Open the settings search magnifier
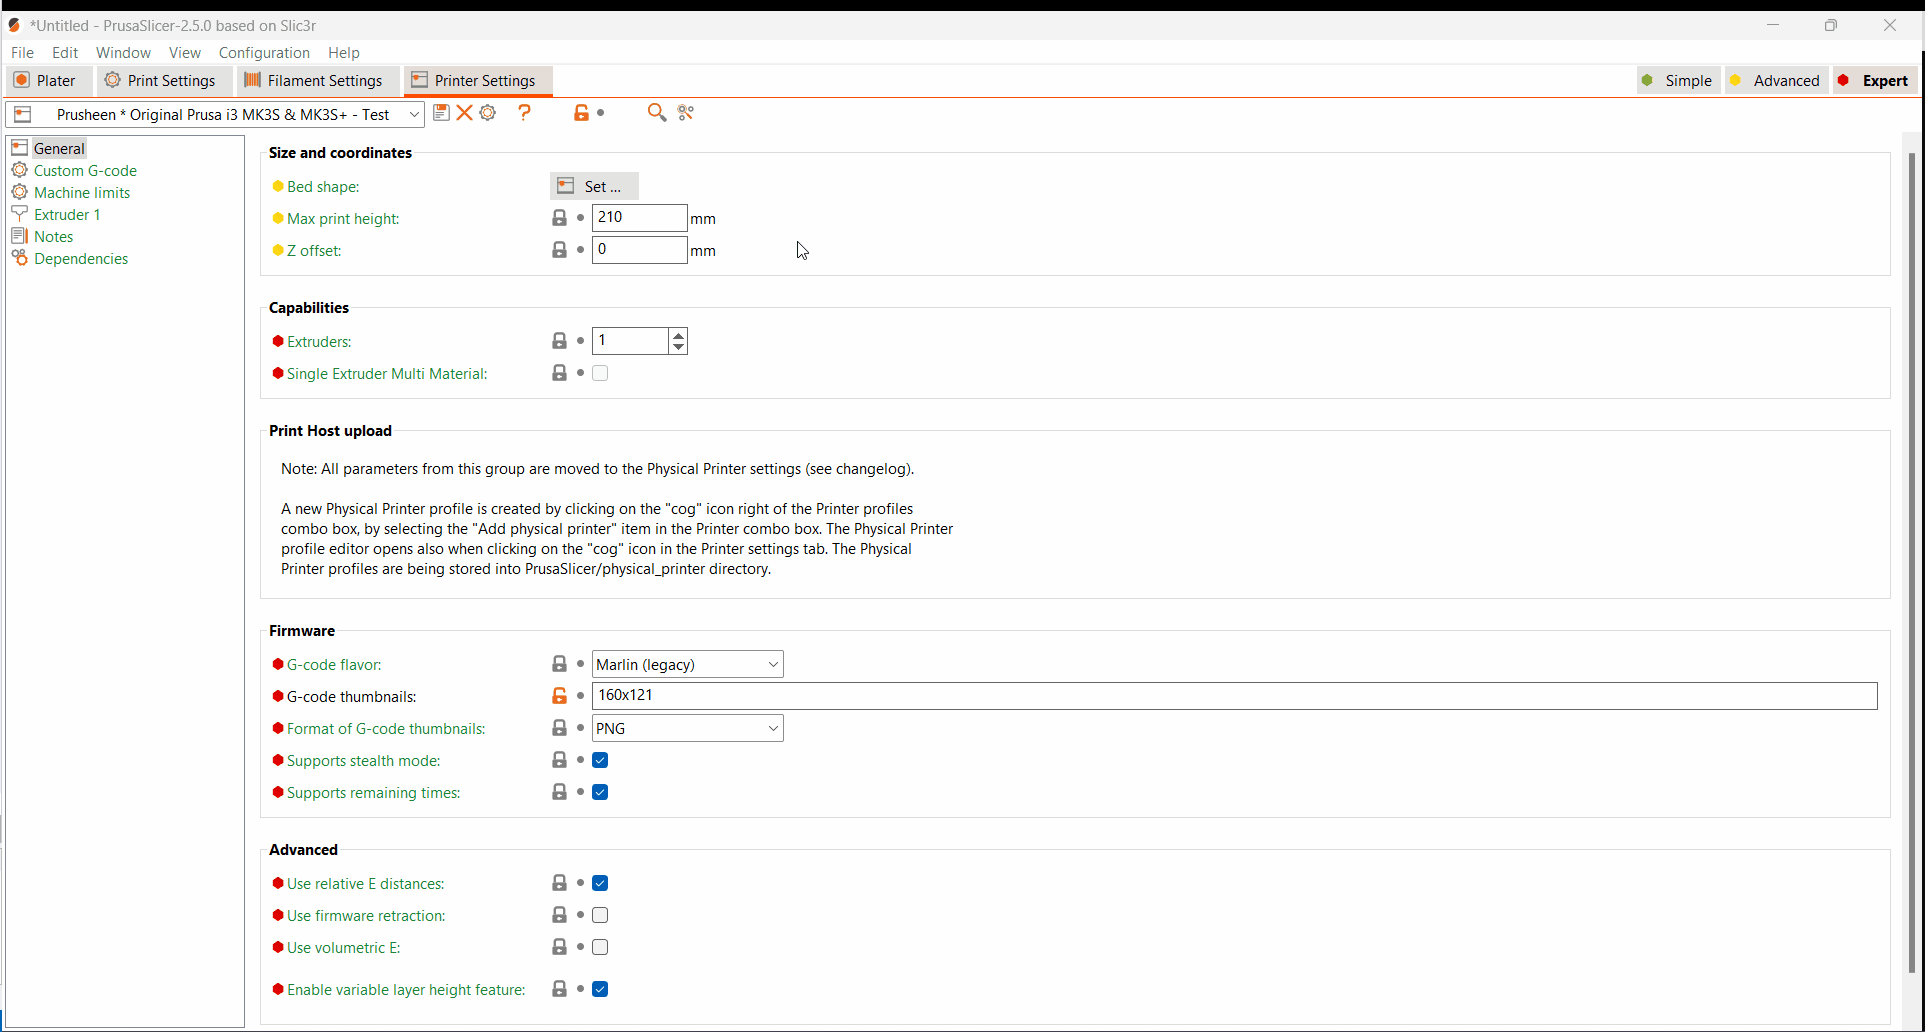The image size is (1925, 1032). [x=657, y=113]
